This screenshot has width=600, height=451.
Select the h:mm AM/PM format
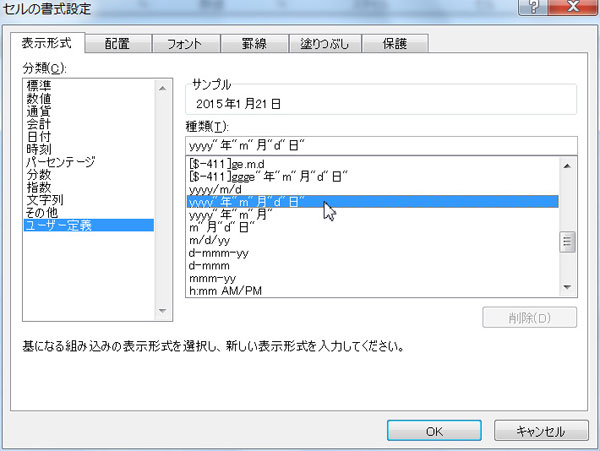(226, 291)
